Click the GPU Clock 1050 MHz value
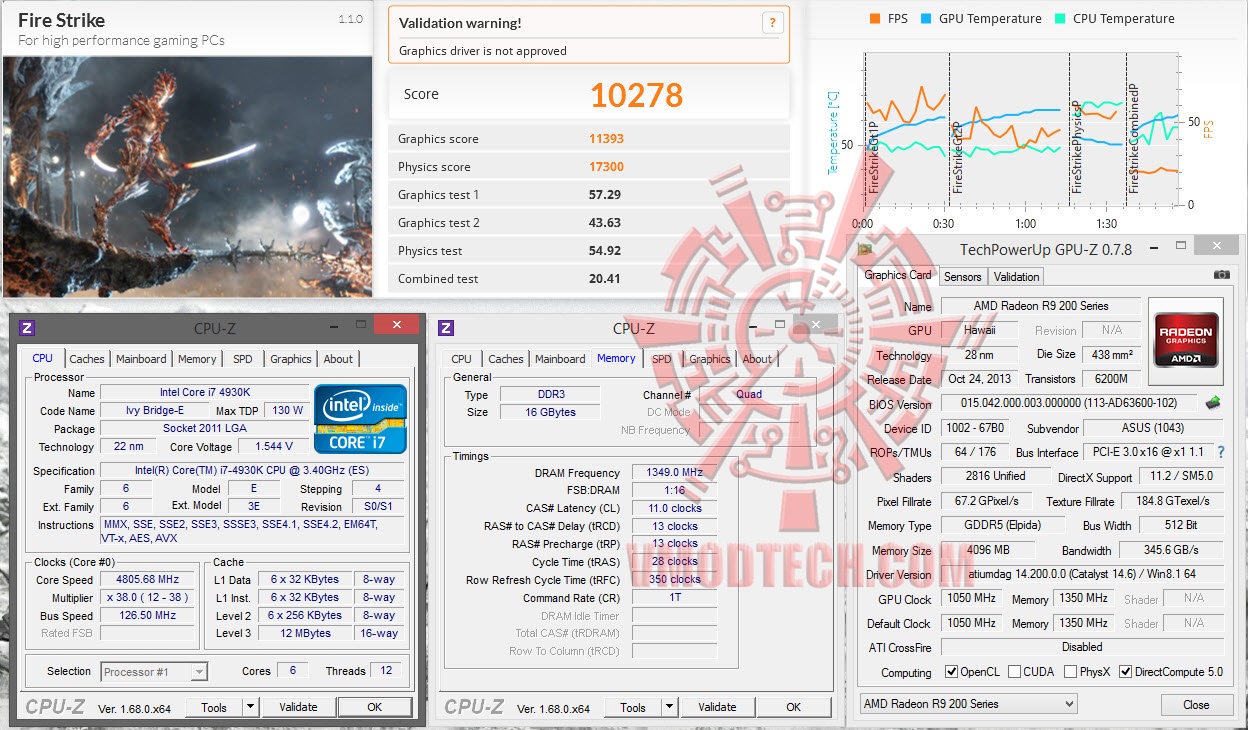This screenshot has width=1248, height=730. [971, 599]
